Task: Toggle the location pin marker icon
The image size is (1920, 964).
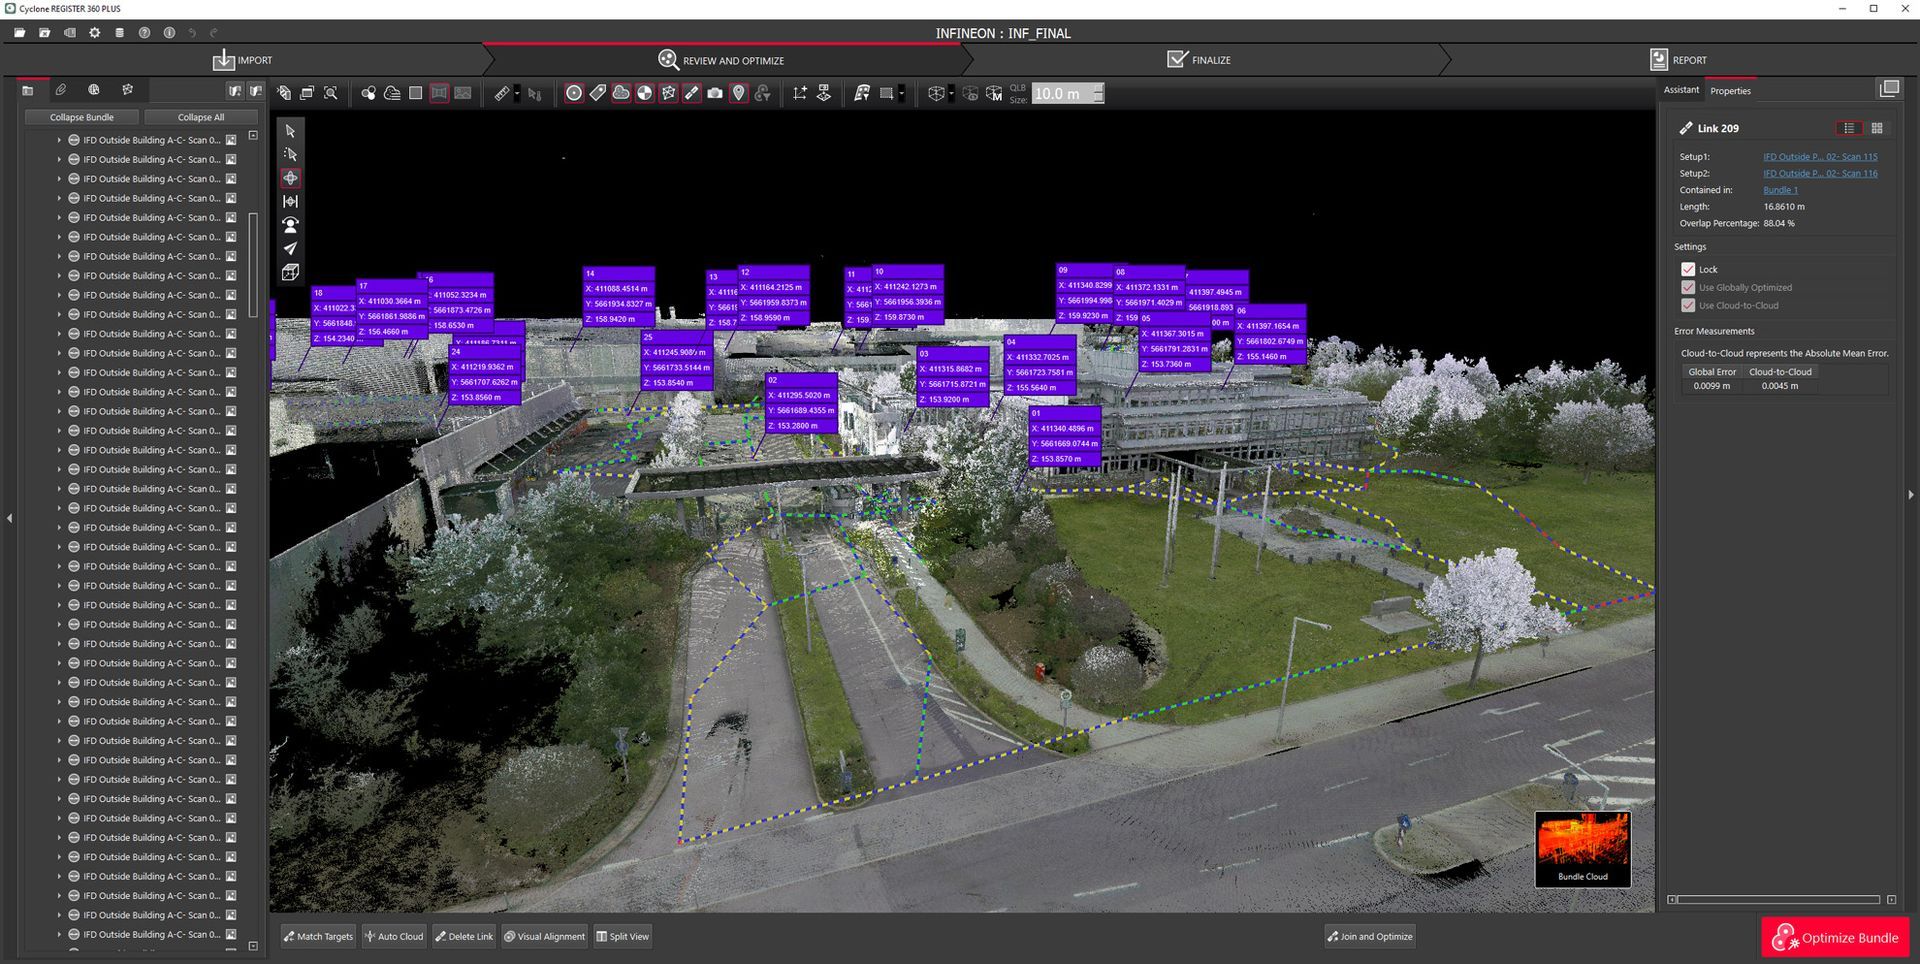Action: (x=739, y=93)
